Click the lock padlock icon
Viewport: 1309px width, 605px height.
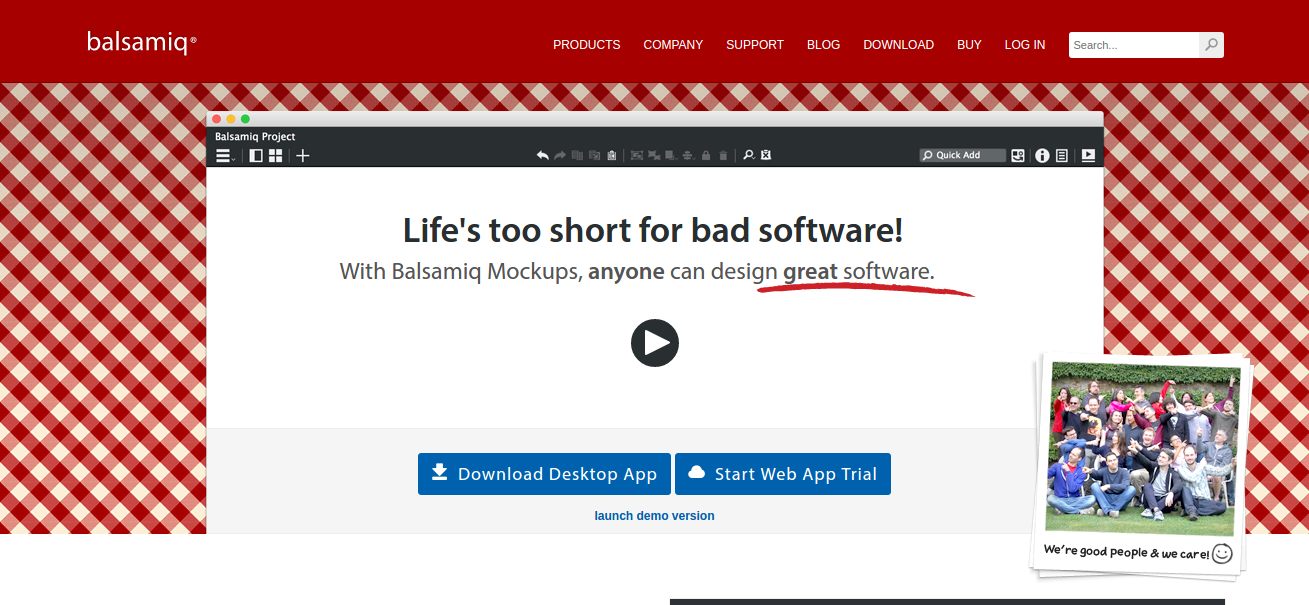tap(706, 155)
